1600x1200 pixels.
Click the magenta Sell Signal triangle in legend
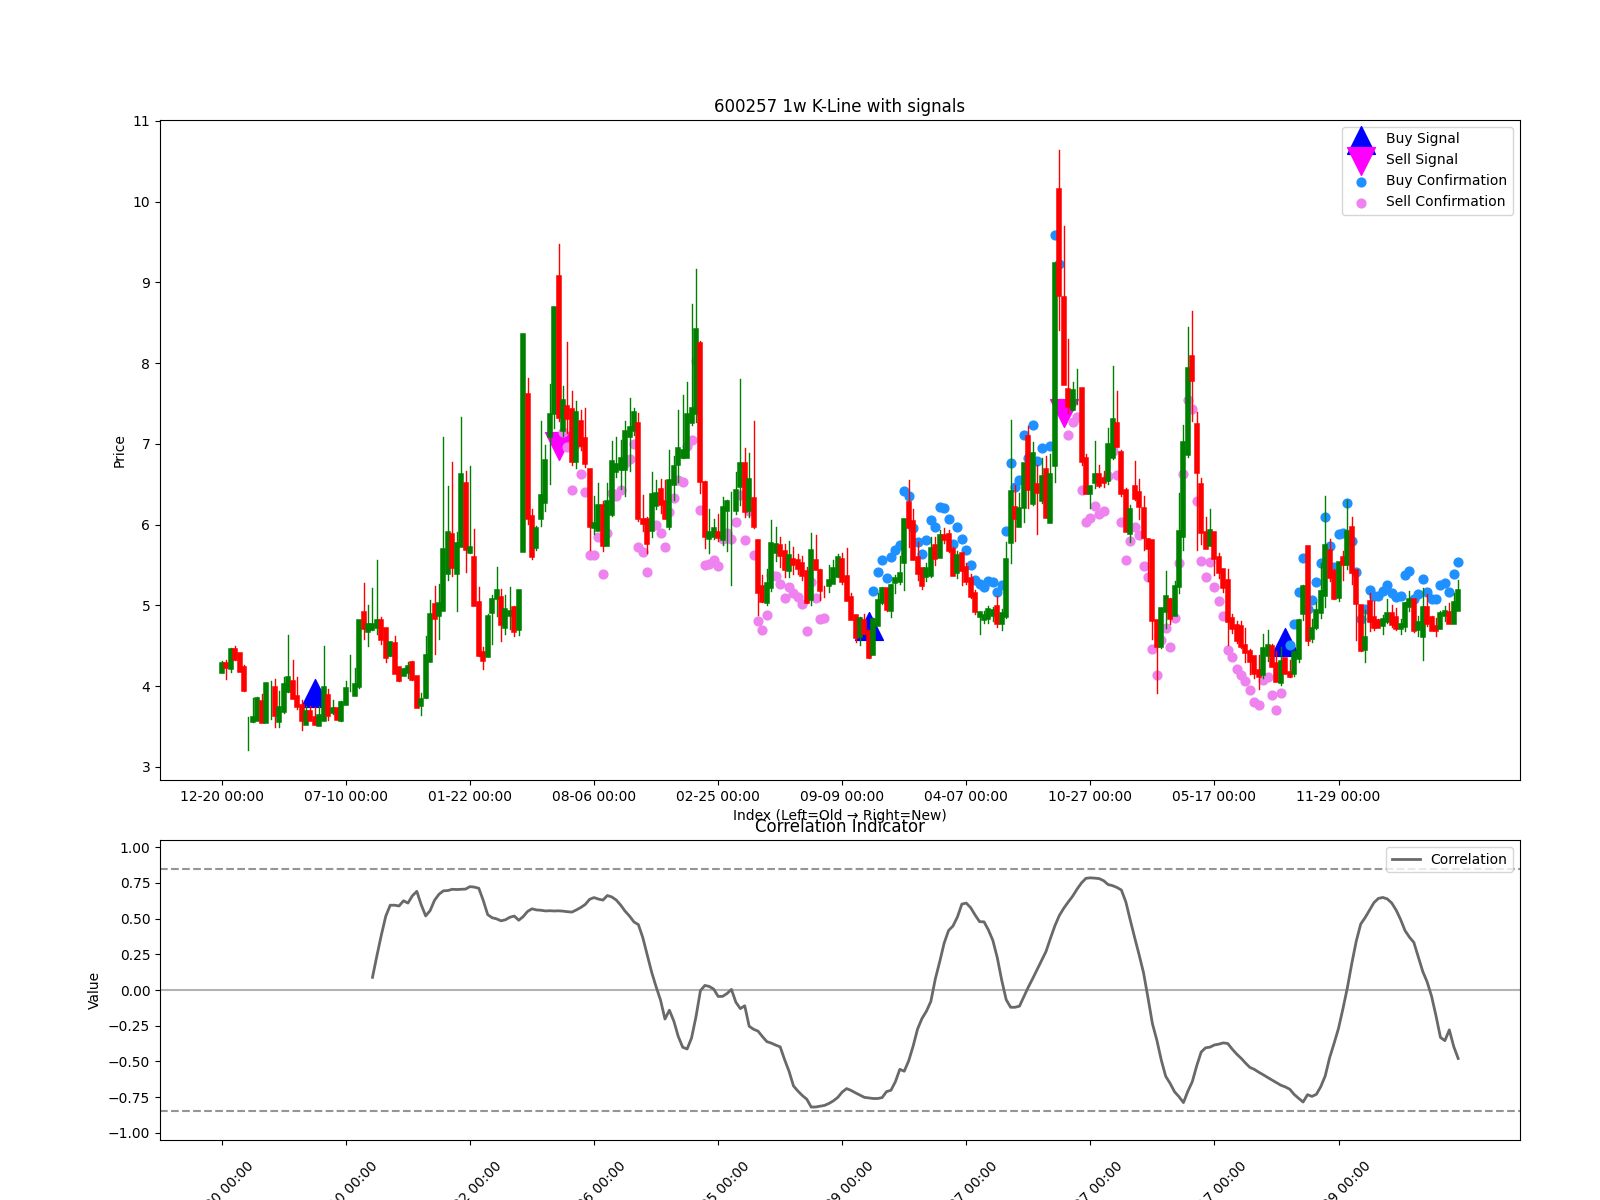click(x=1361, y=161)
